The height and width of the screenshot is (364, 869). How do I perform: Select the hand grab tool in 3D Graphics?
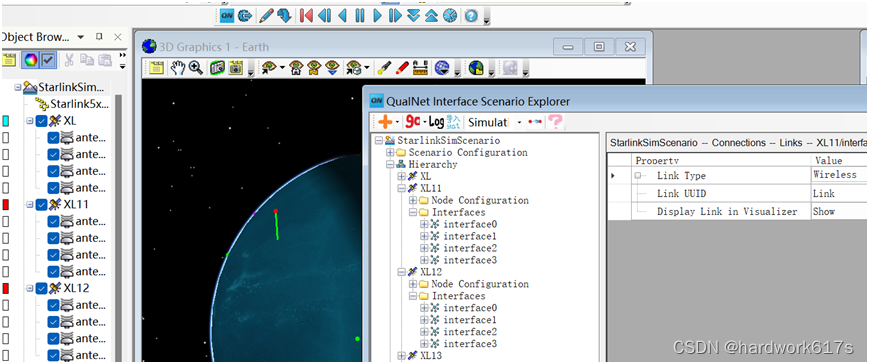(177, 68)
